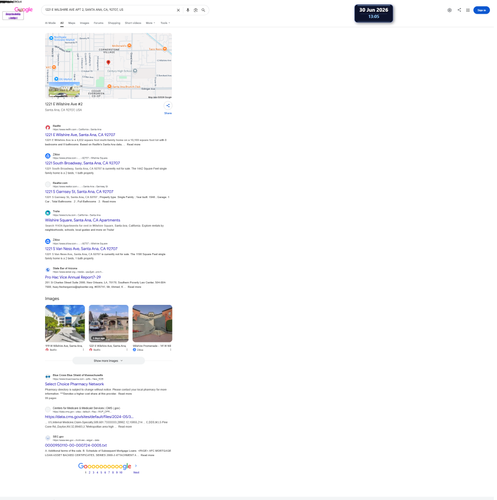The height and width of the screenshot is (500, 497).
Task: Select the All results tab
Action: click(x=62, y=23)
